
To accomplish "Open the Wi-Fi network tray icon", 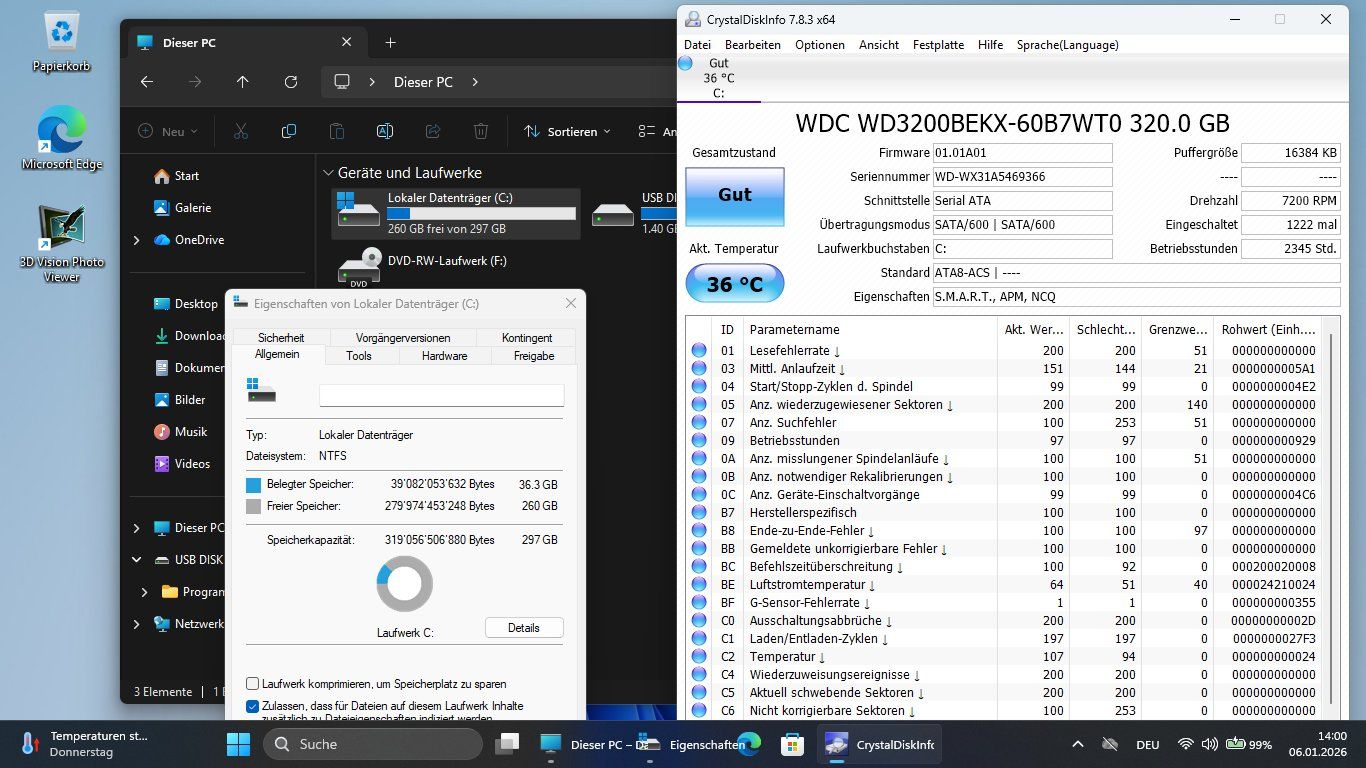I will [x=1186, y=744].
